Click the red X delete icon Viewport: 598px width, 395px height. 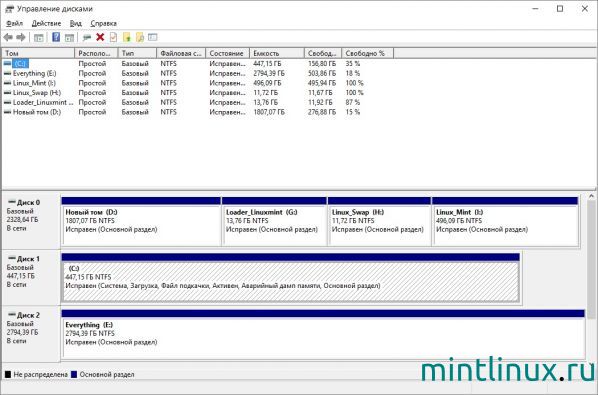(100, 37)
